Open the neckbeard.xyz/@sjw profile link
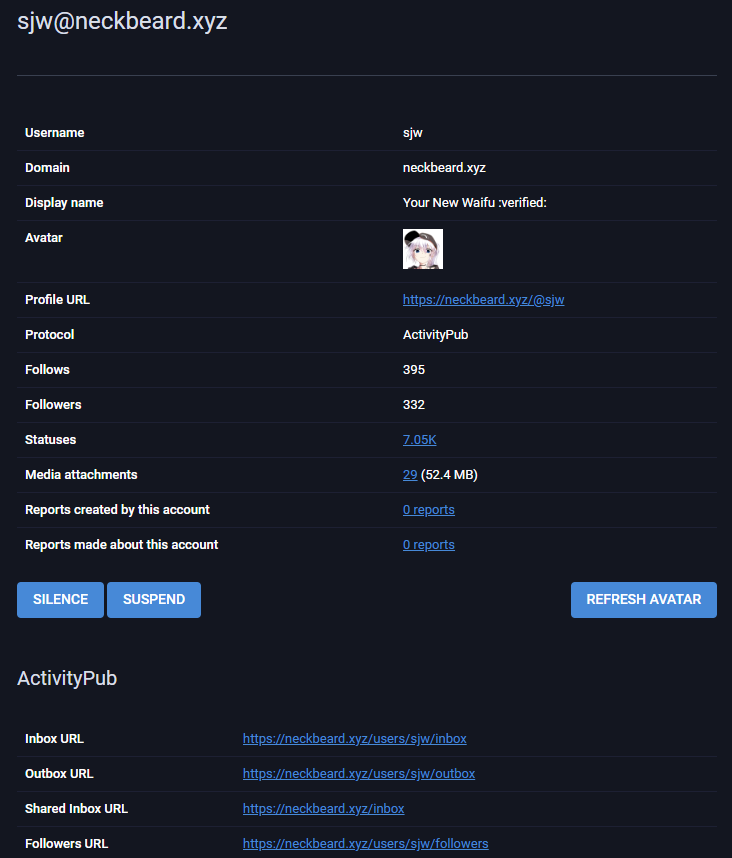Image resolution: width=732 pixels, height=858 pixels. point(483,300)
